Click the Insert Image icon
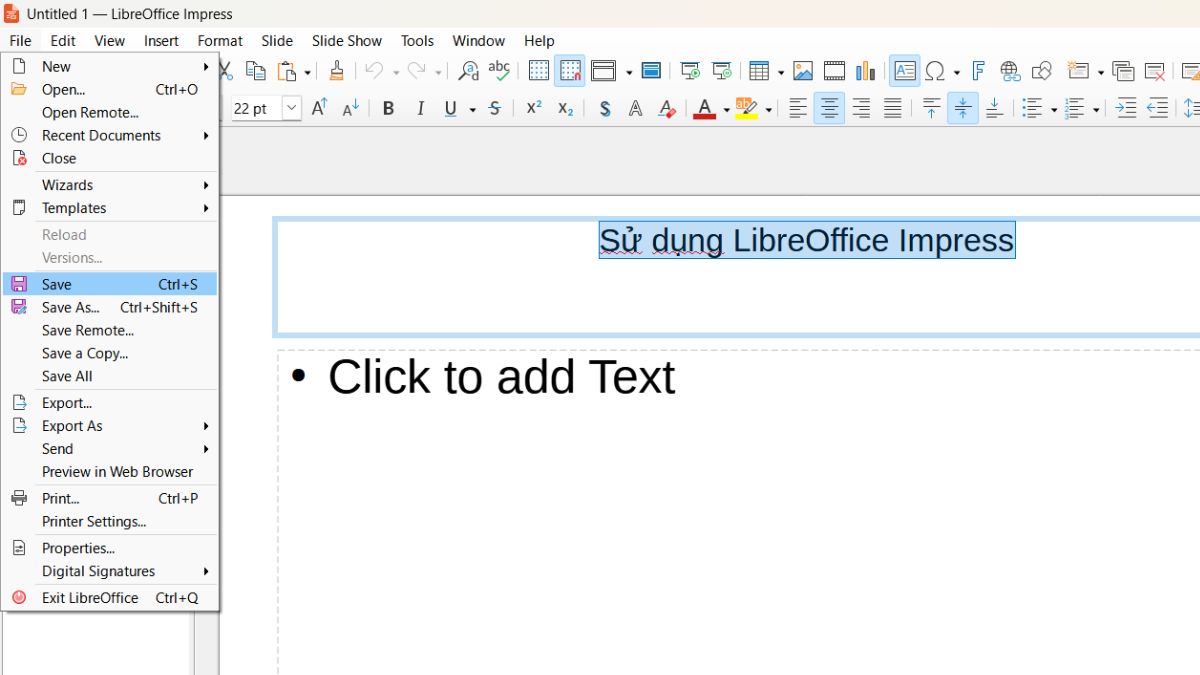The width and height of the screenshot is (1200, 675). click(803, 71)
